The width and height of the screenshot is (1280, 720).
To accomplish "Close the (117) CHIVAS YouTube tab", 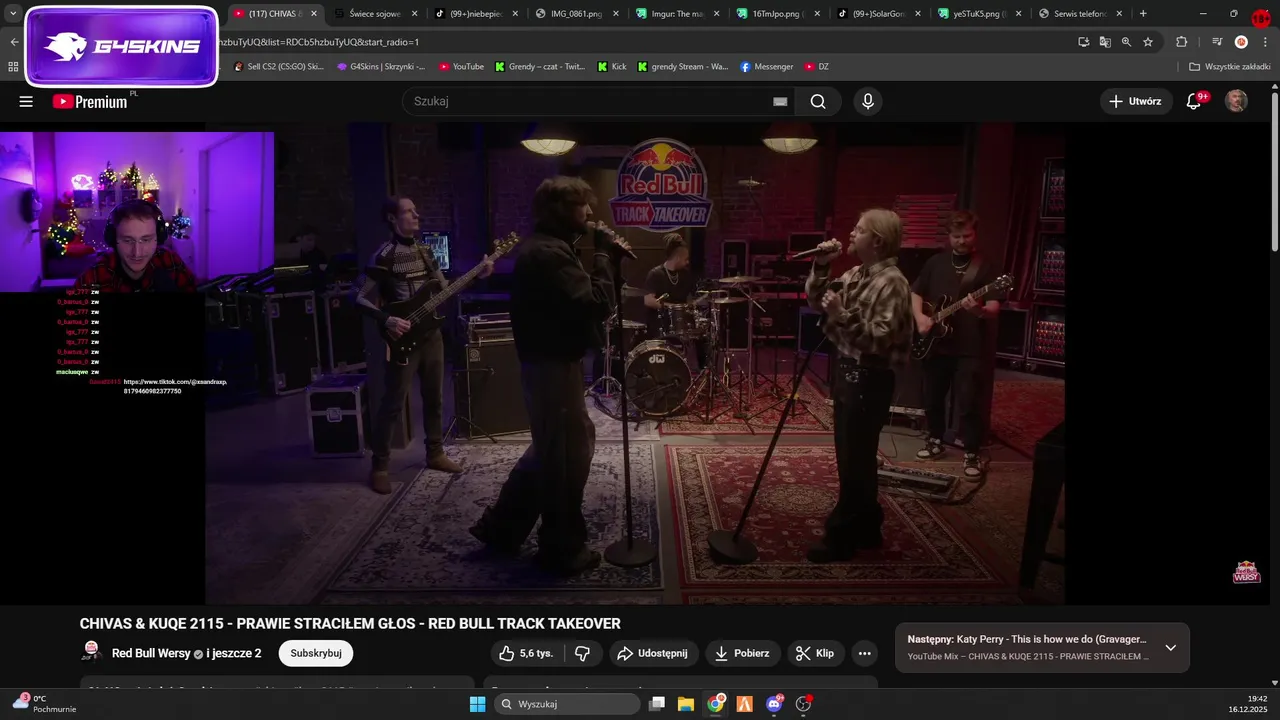I will pos(313,14).
